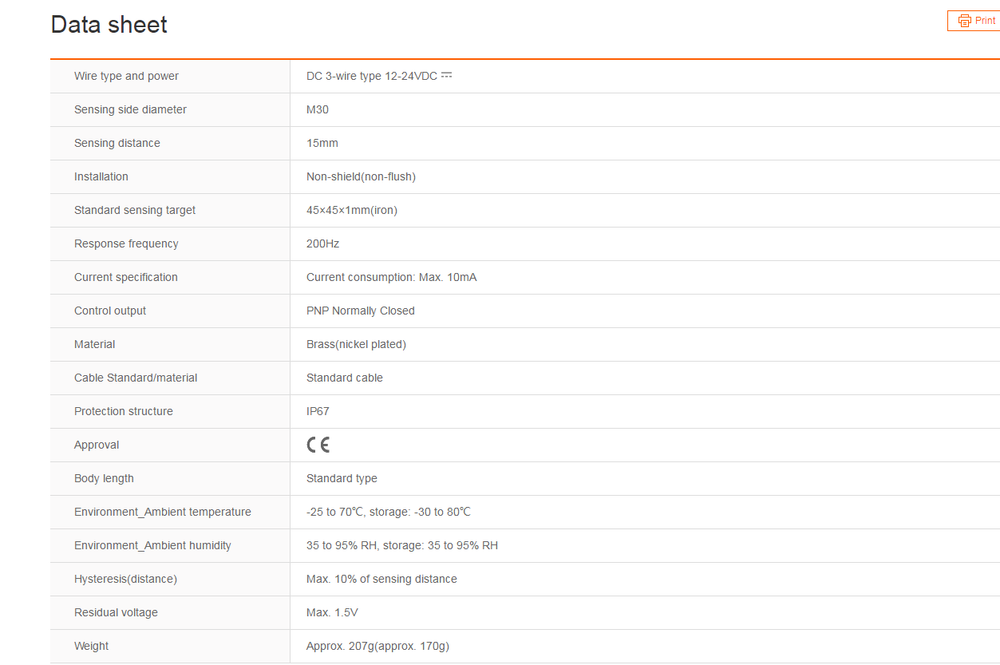Click the 15mm sensing distance value
Screen dimensions: 1000x665
(322, 143)
